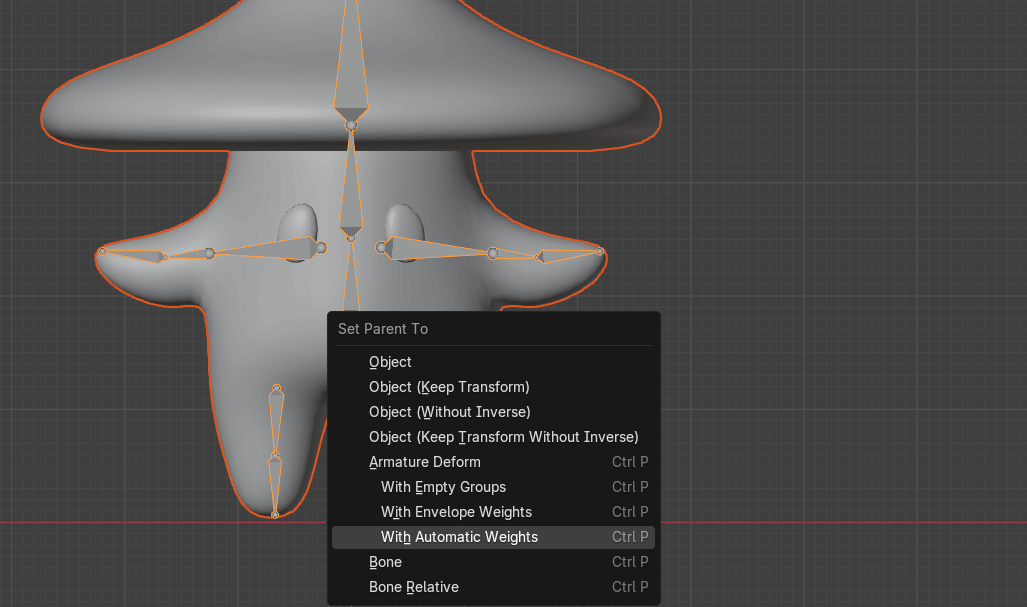Screen dimensions: 1027x607
Task: Select the long left arm bone
Action: click(265, 250)
